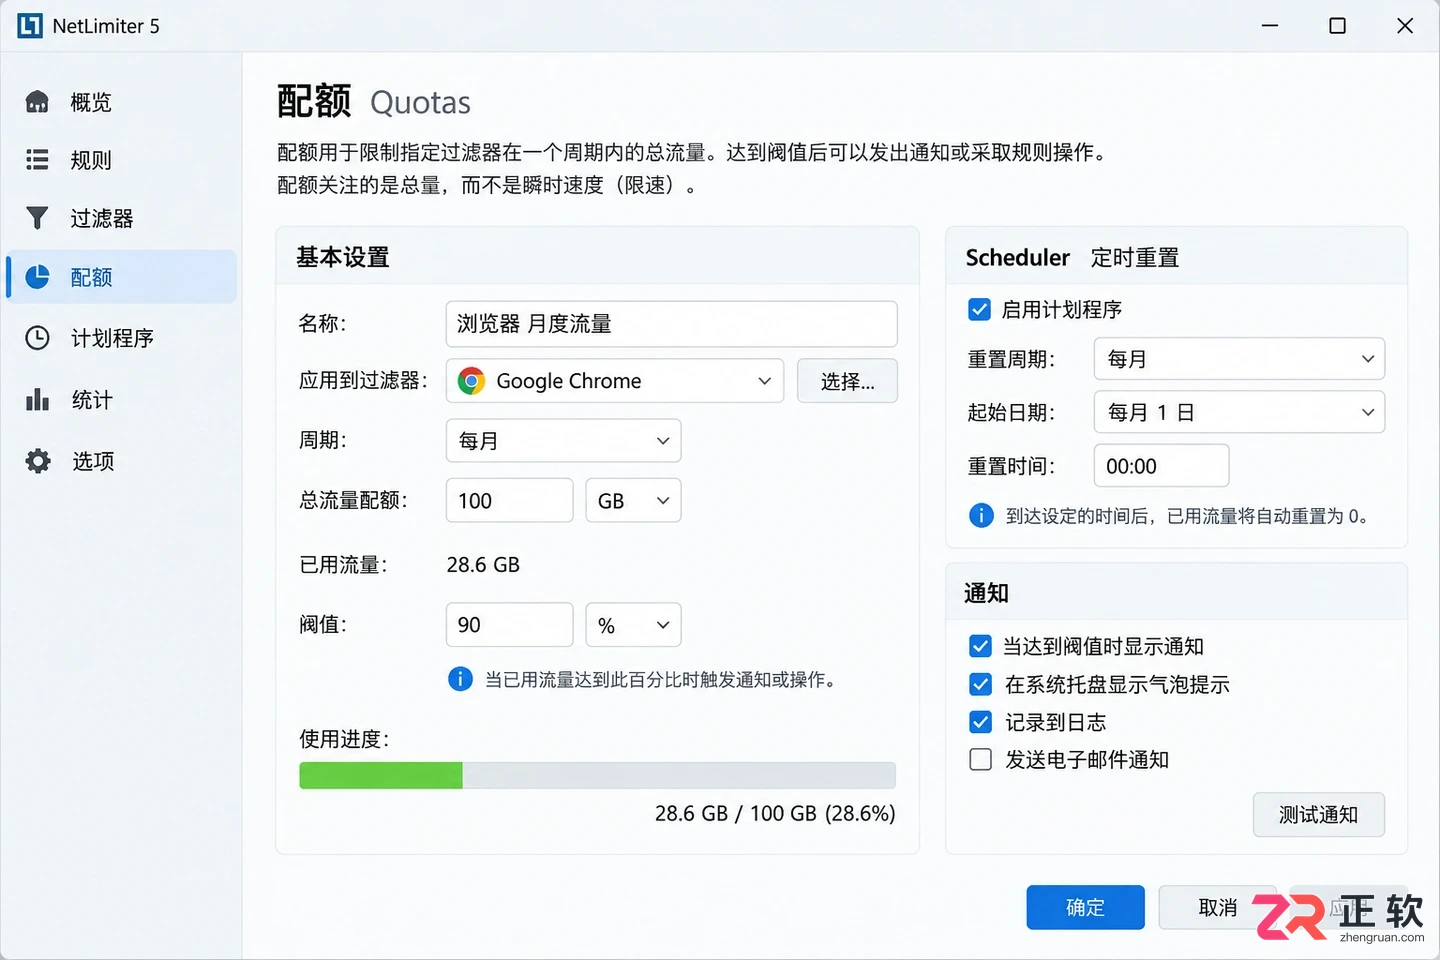Click the 测试通知 button
This screenshot has width=1440, height=960.
tap(1319, 815)
